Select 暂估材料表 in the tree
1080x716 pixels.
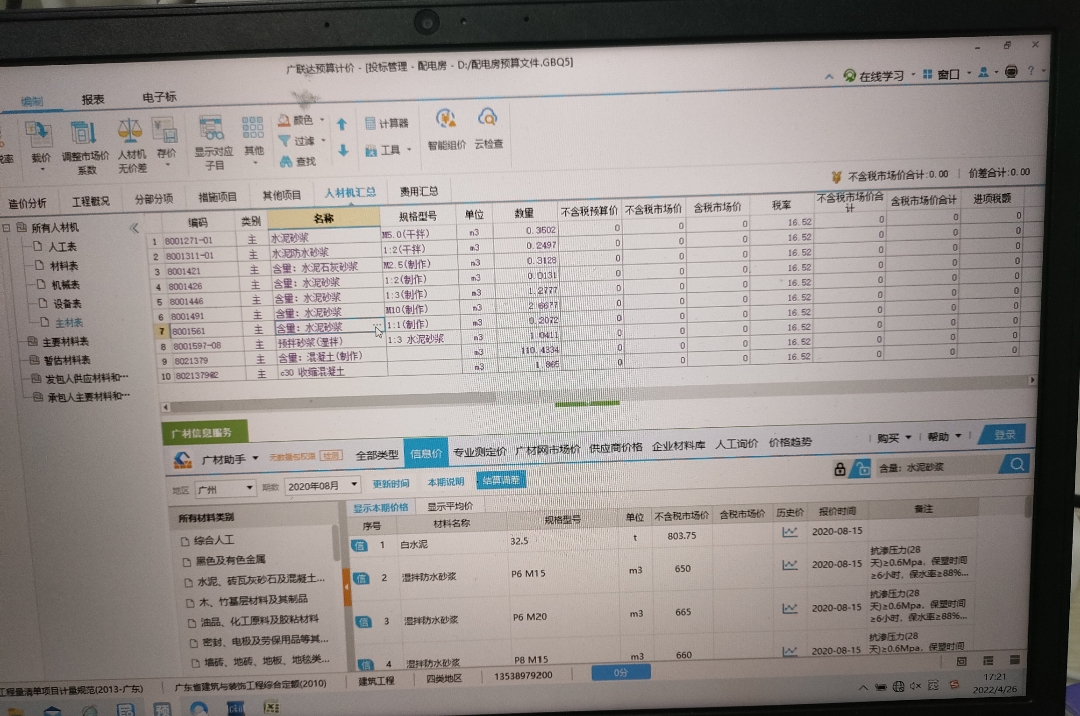[x=67, y=360]
